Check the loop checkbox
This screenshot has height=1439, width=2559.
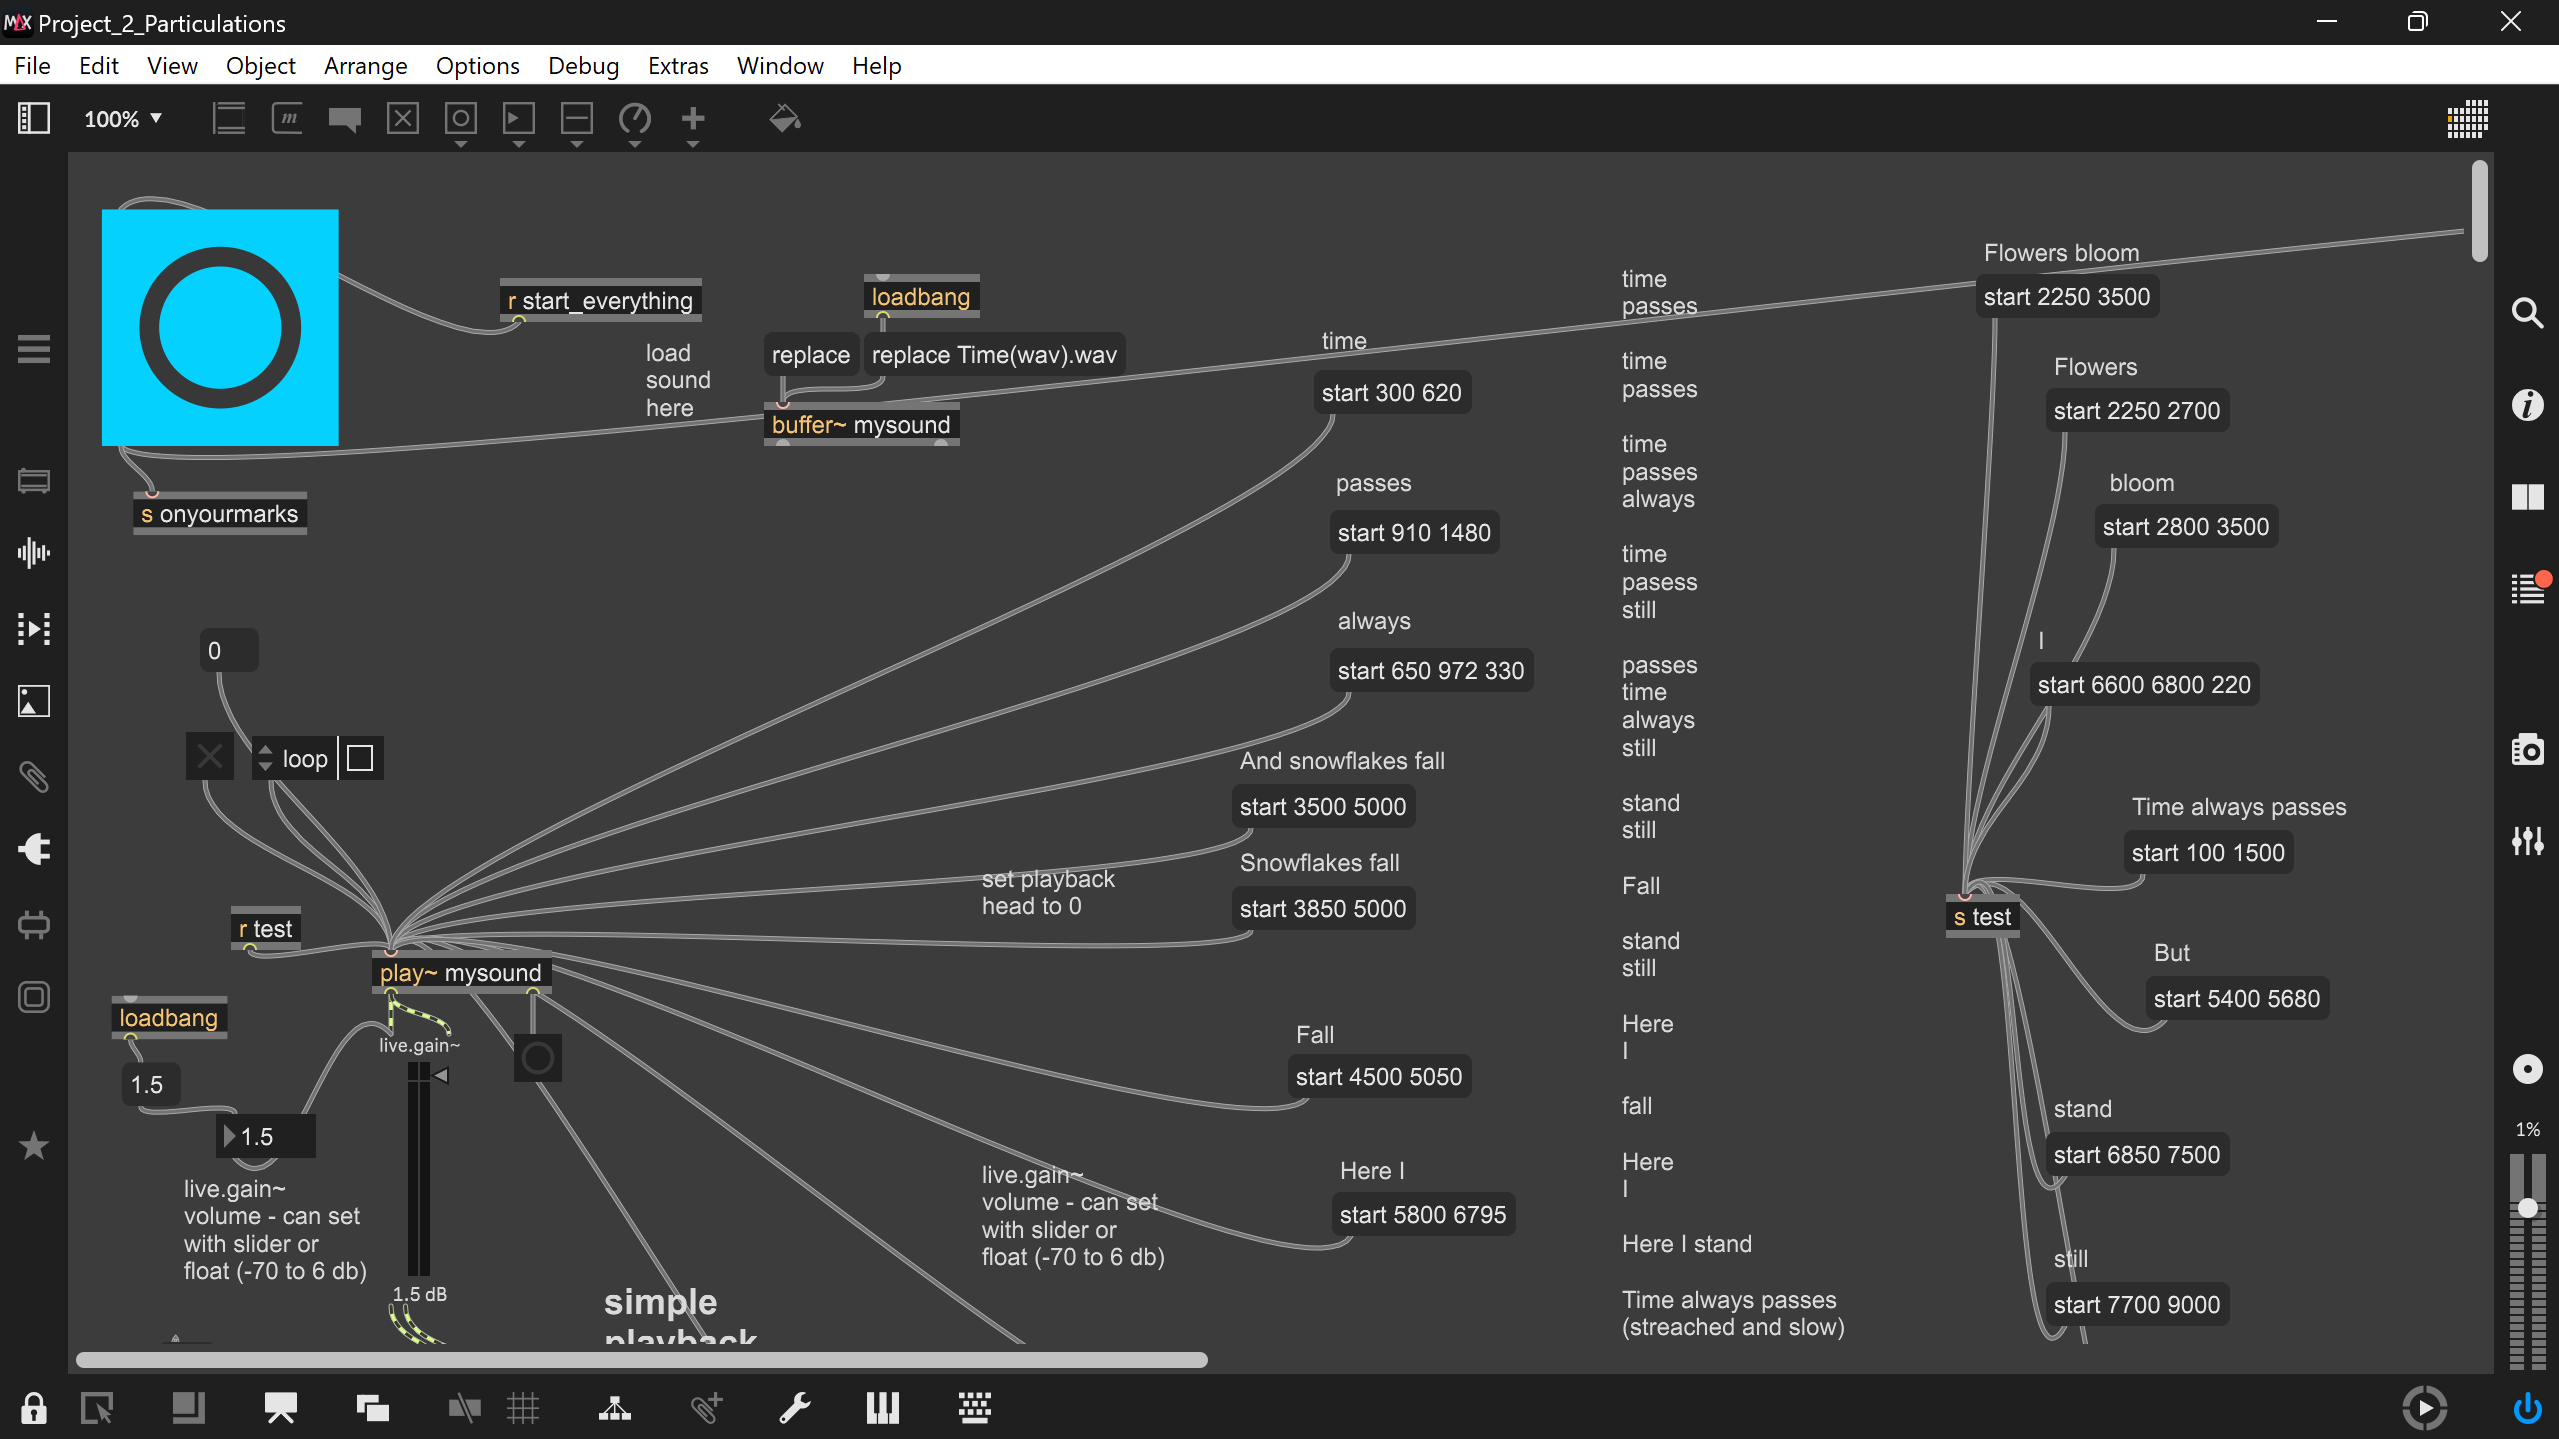[360, 758]
